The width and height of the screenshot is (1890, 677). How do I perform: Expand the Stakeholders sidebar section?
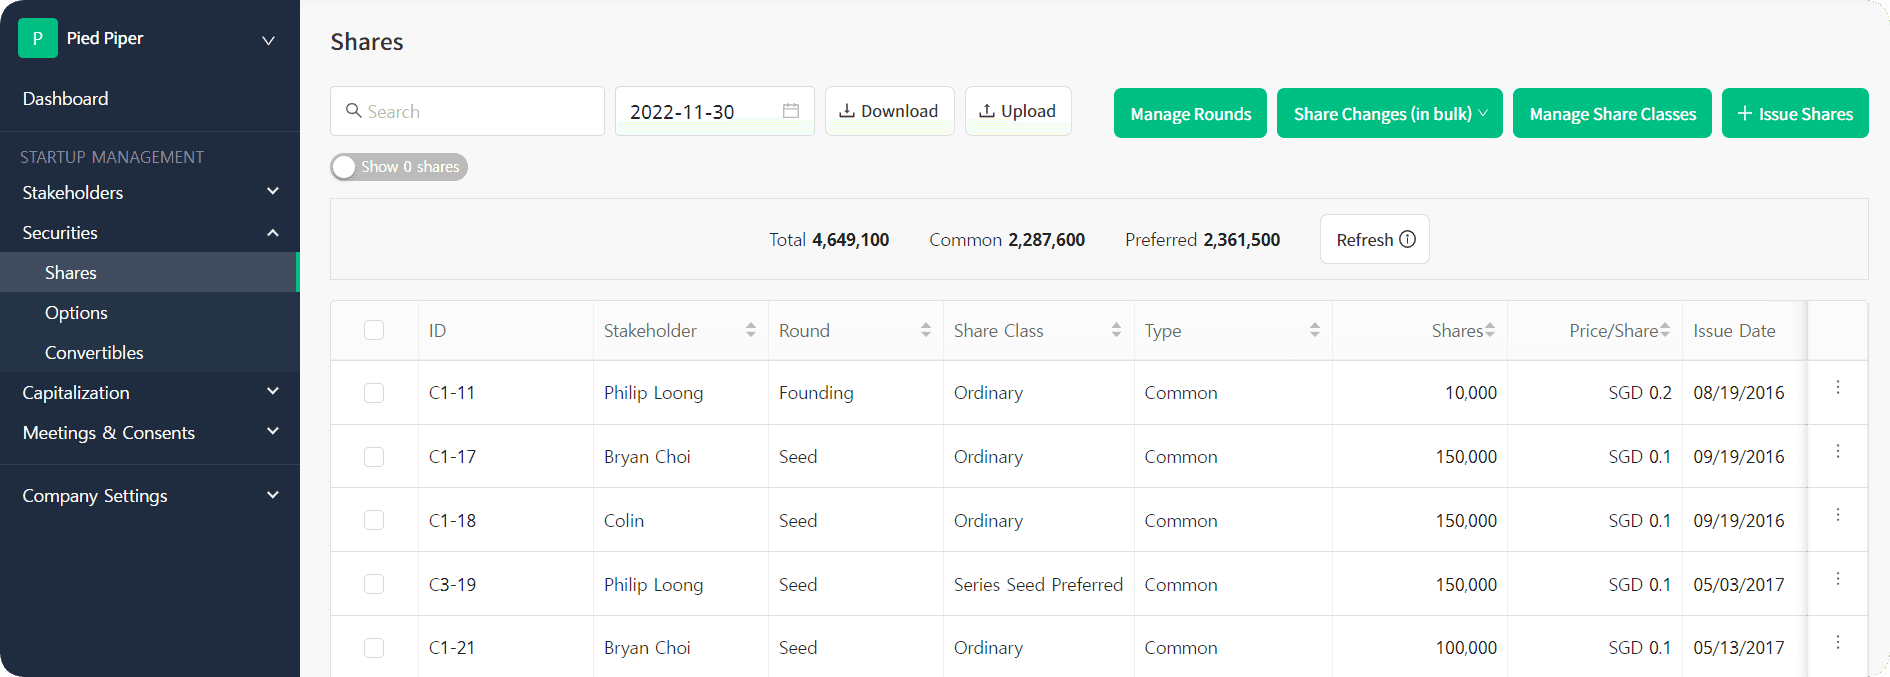click(x=150, y=192)
